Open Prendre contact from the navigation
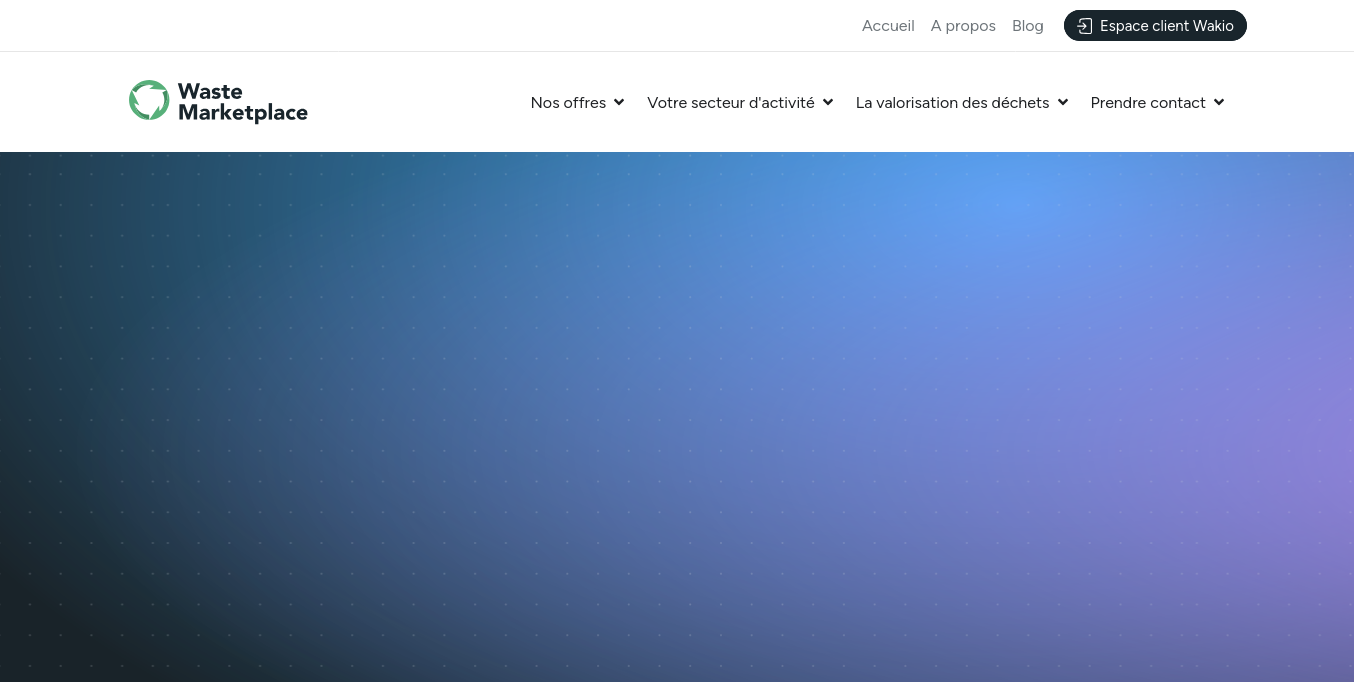The height and width of the screenshot is (682, 1366). [x=1148, y=102]
